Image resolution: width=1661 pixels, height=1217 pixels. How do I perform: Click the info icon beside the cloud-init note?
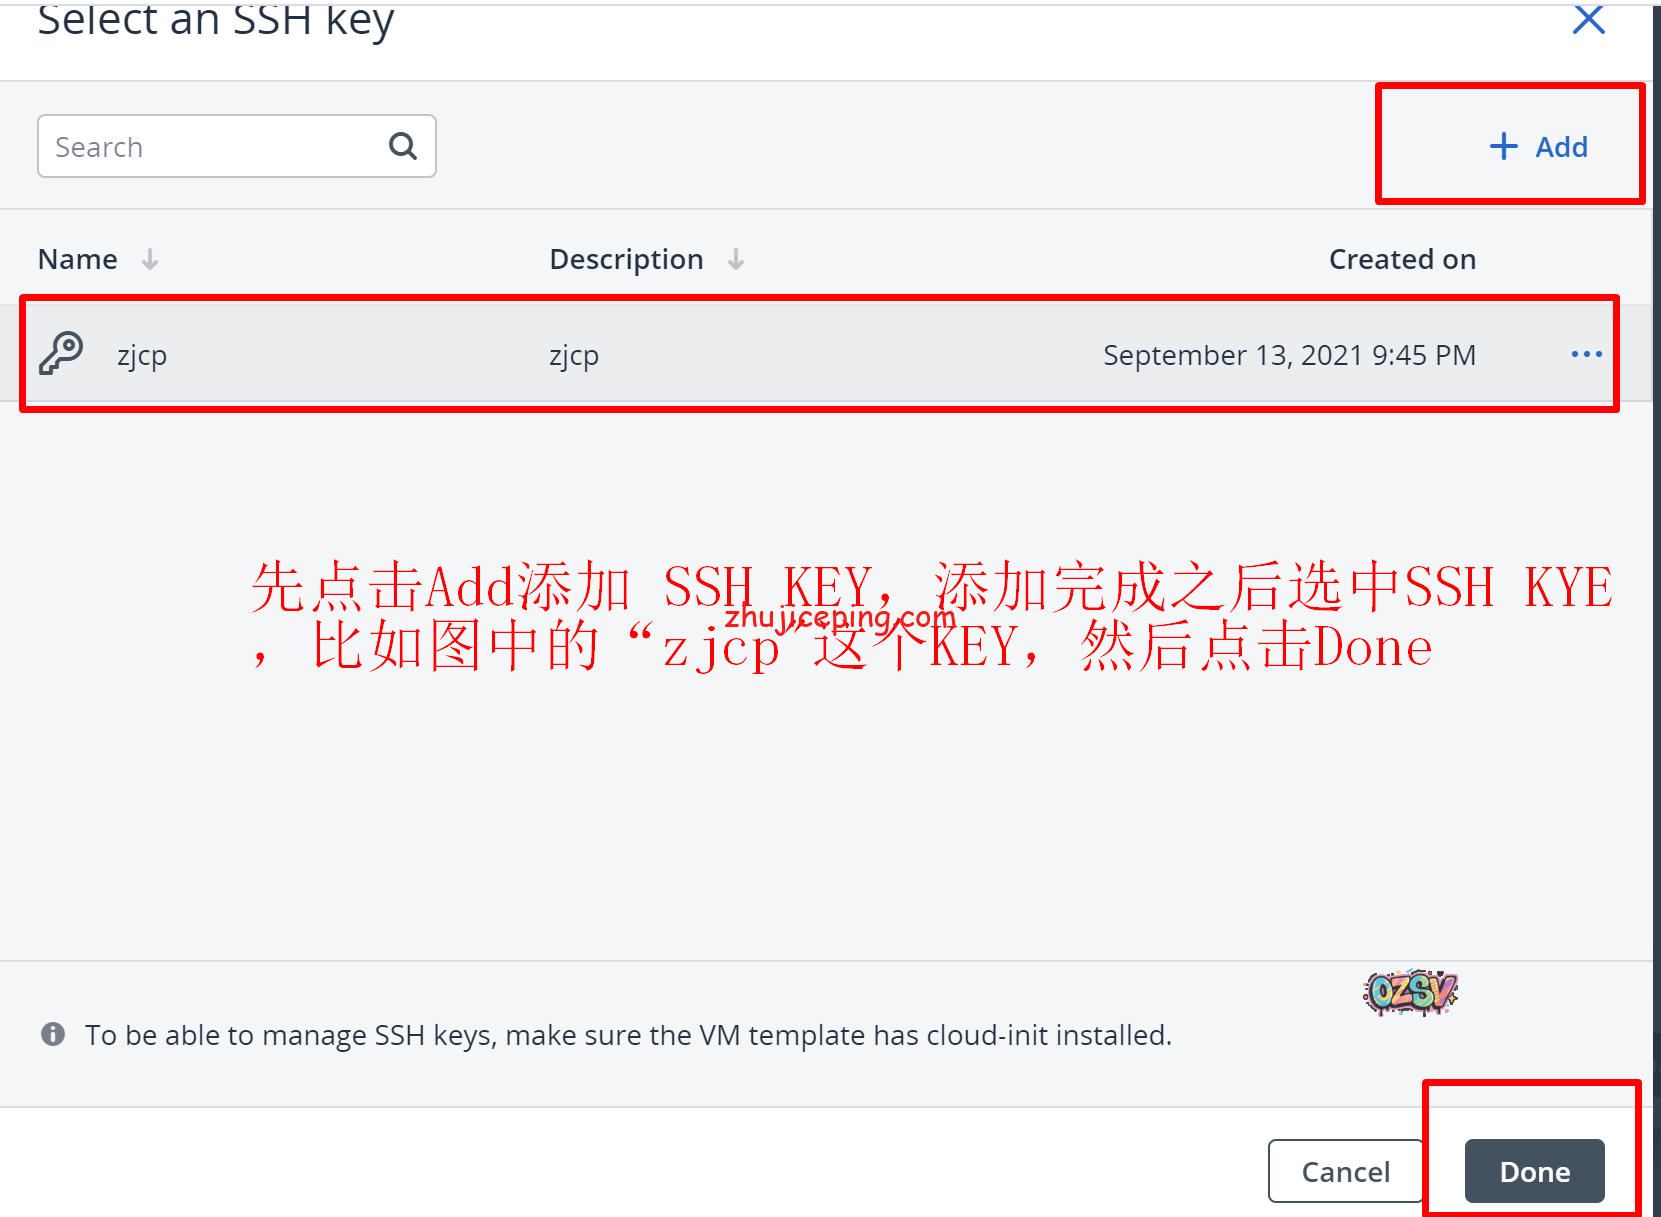[x=53, y=1034]
